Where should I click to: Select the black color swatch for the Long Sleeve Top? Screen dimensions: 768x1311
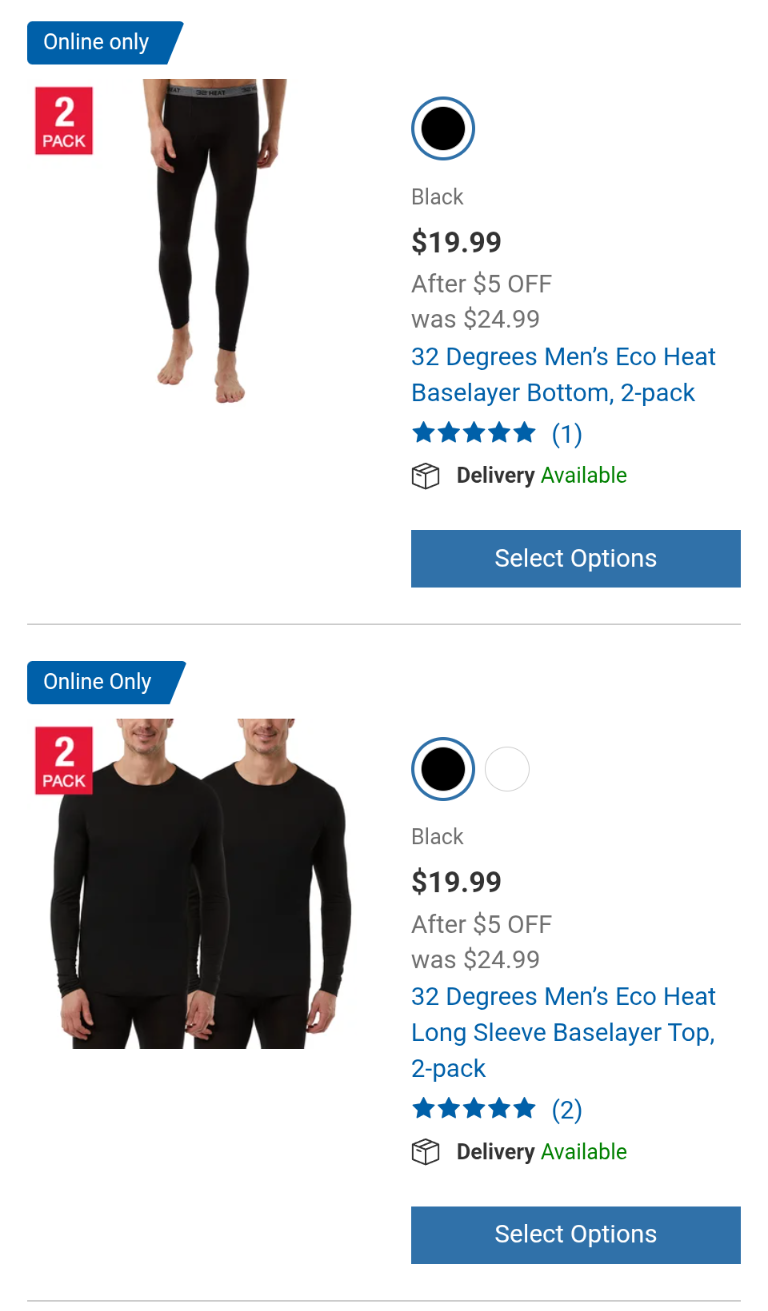[443, 769]
